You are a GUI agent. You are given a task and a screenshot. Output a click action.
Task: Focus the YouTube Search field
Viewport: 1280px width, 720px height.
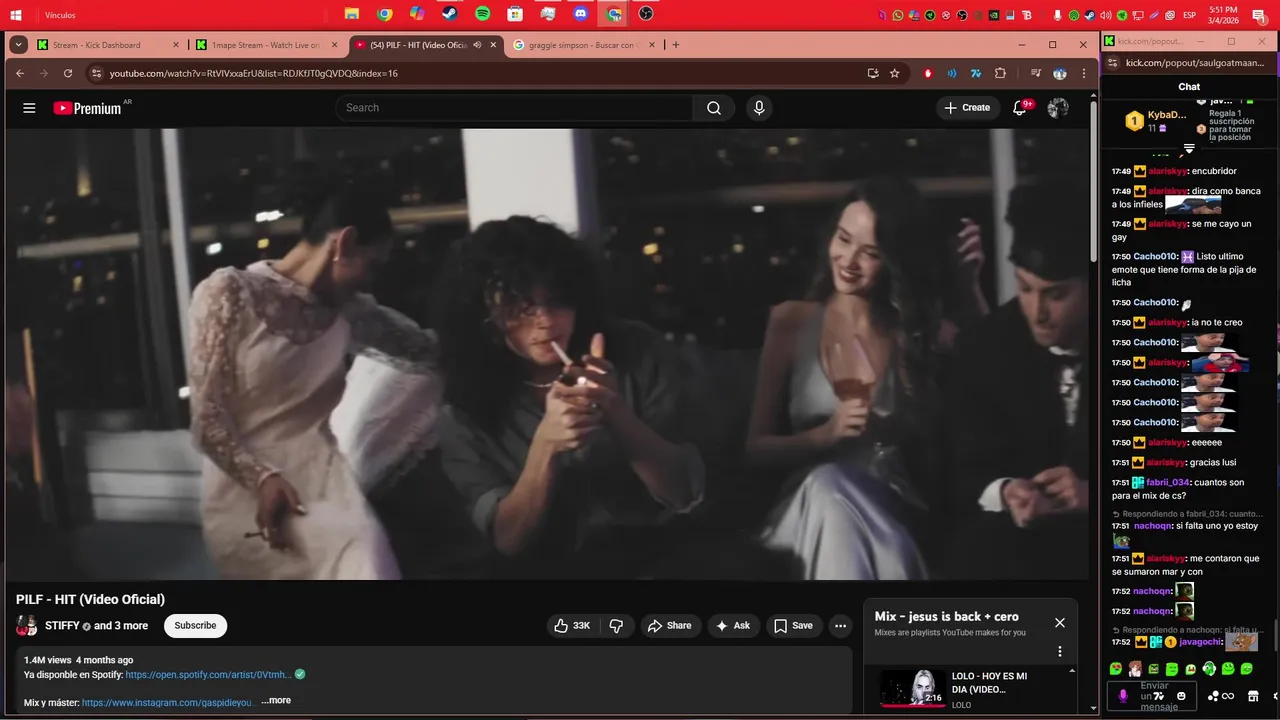point(514,108)
